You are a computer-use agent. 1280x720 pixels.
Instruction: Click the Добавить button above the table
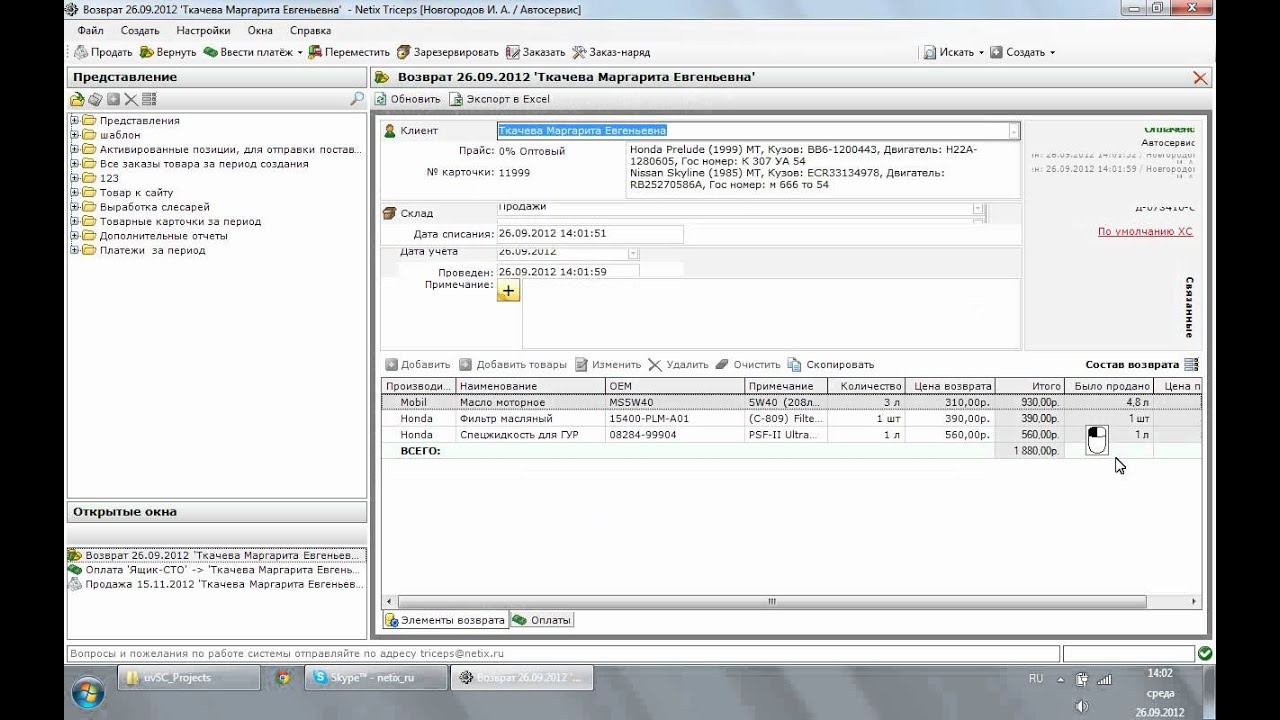[418, 365]
